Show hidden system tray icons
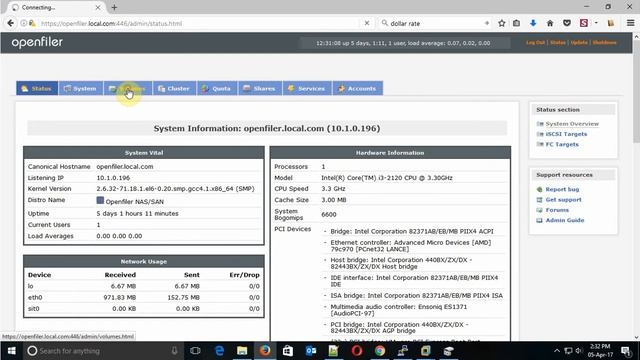The image size is (640, 360). 557,351
